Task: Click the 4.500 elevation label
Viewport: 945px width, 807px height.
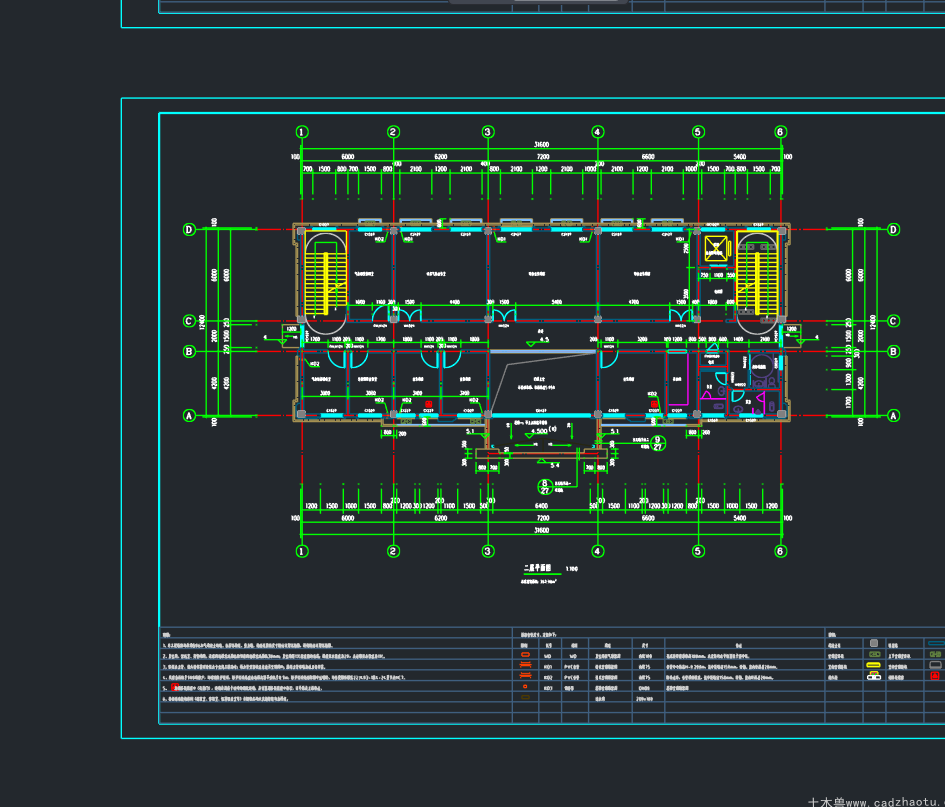Action: coord(539,431)
